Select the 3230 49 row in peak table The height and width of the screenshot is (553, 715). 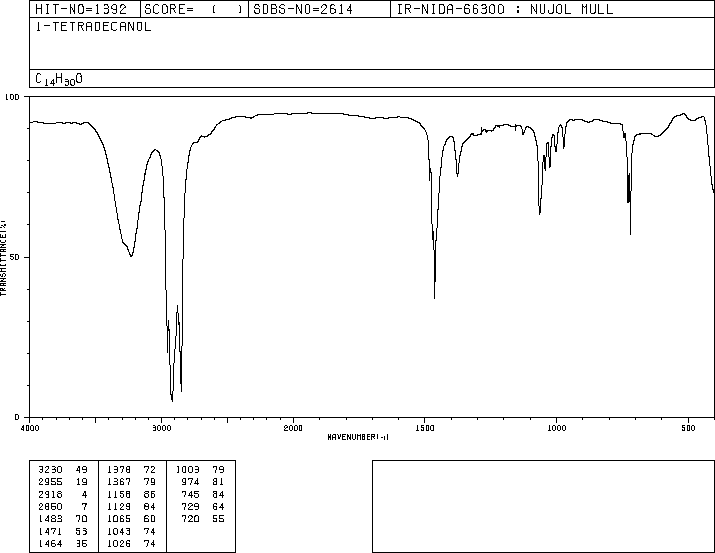(x=62, y=468)
